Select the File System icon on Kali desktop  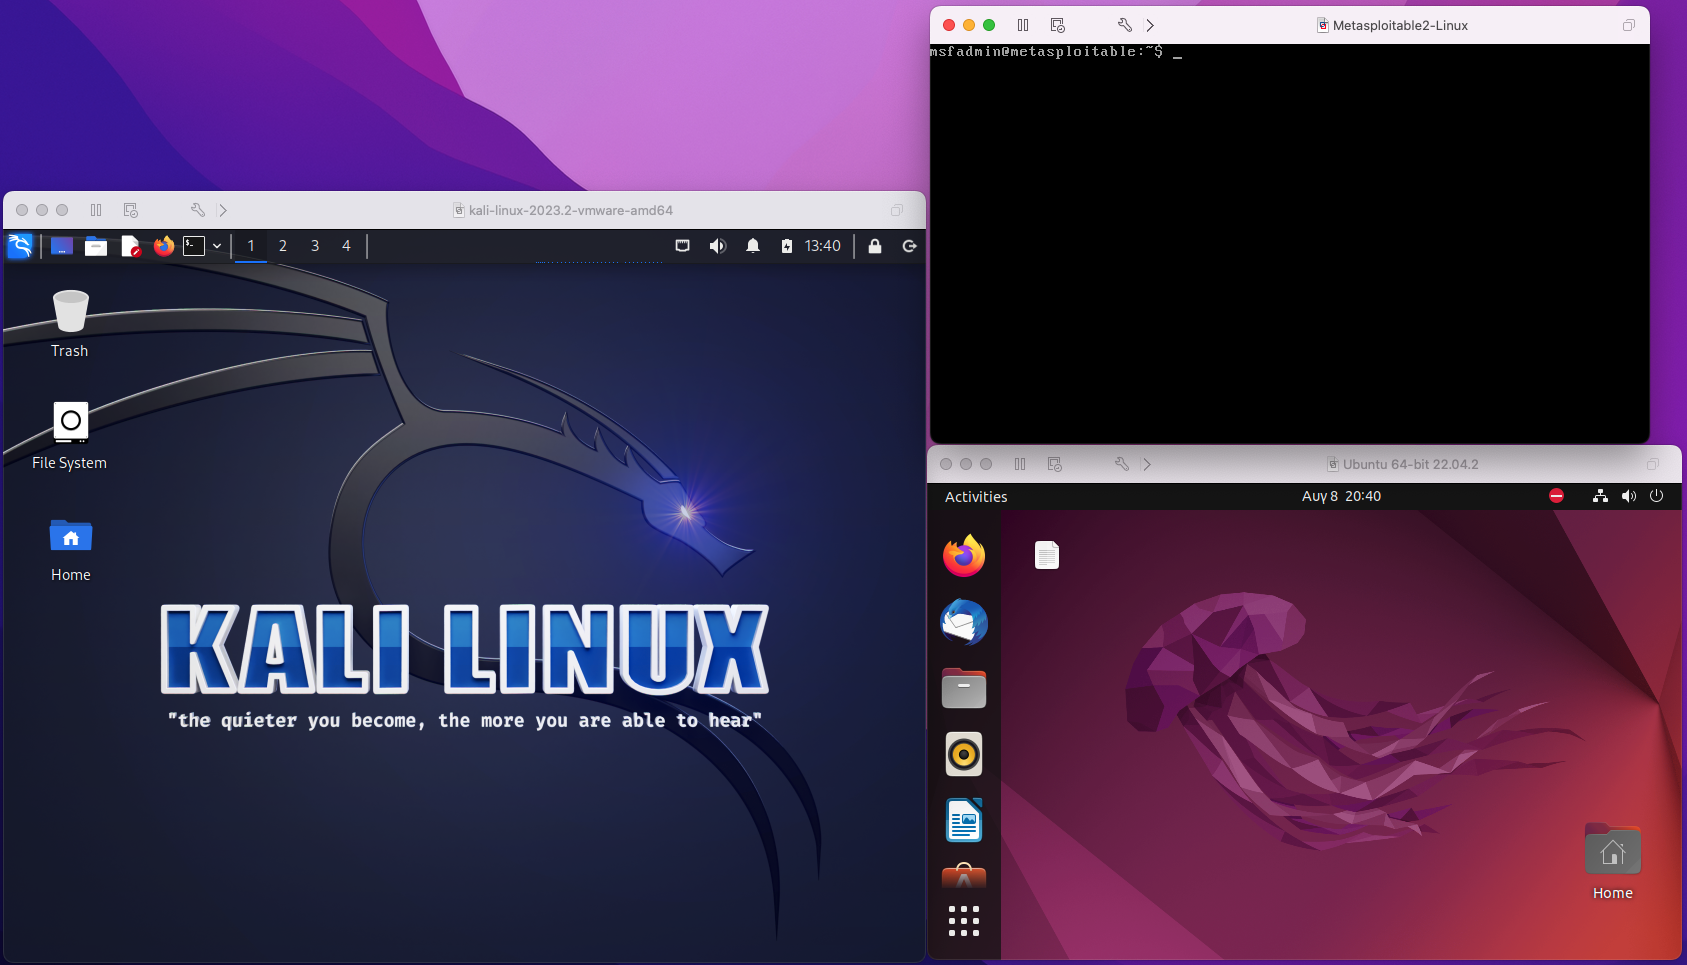coord(69,436)
